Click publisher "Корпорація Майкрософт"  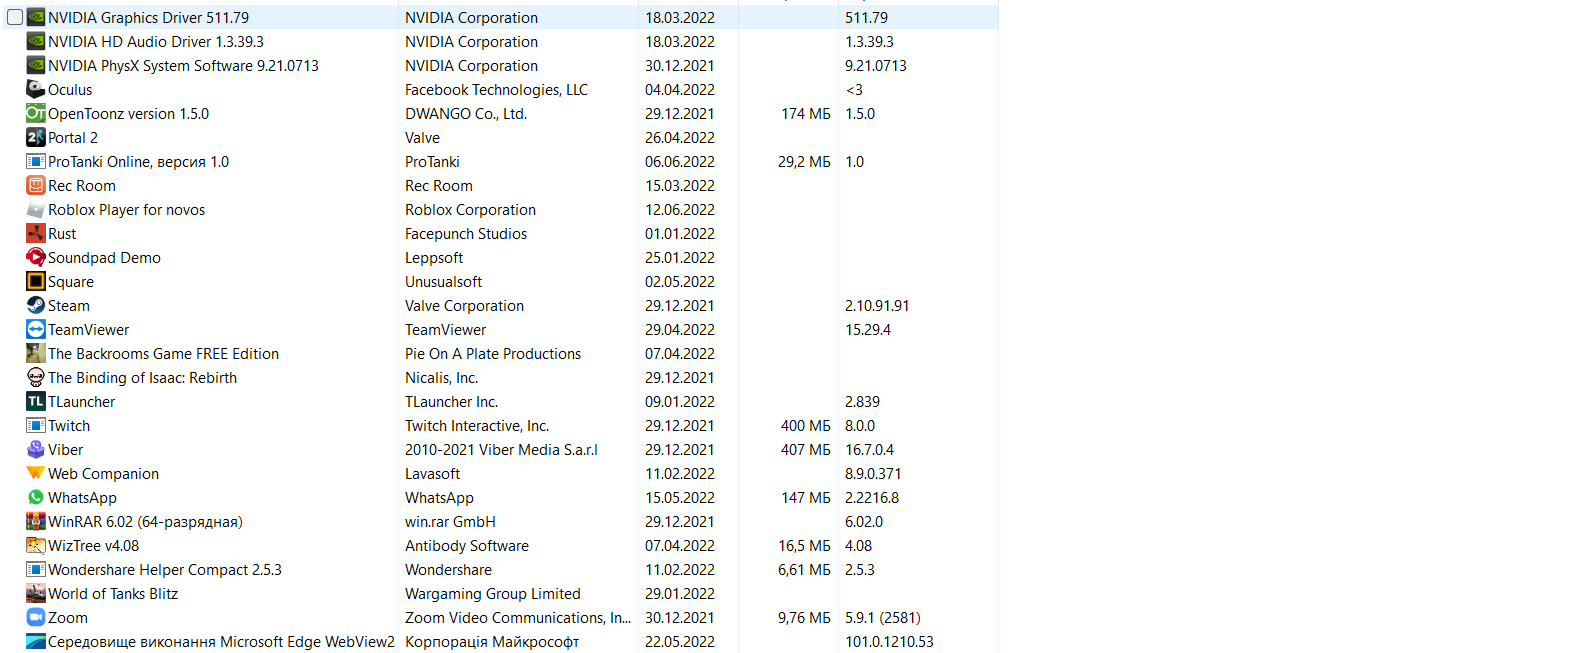coord(492,642)
